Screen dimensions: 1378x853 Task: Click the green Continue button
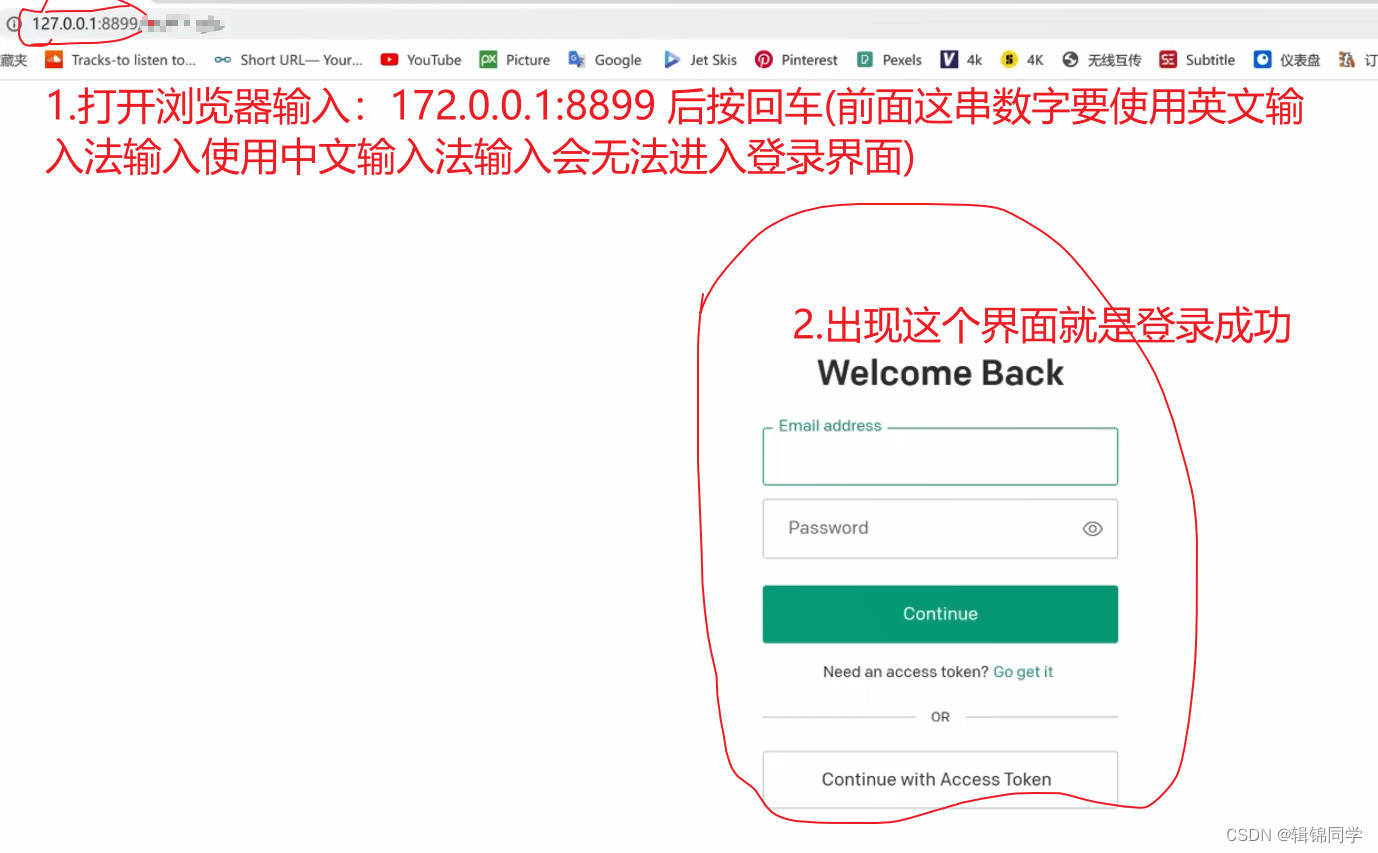coord(940,614)
